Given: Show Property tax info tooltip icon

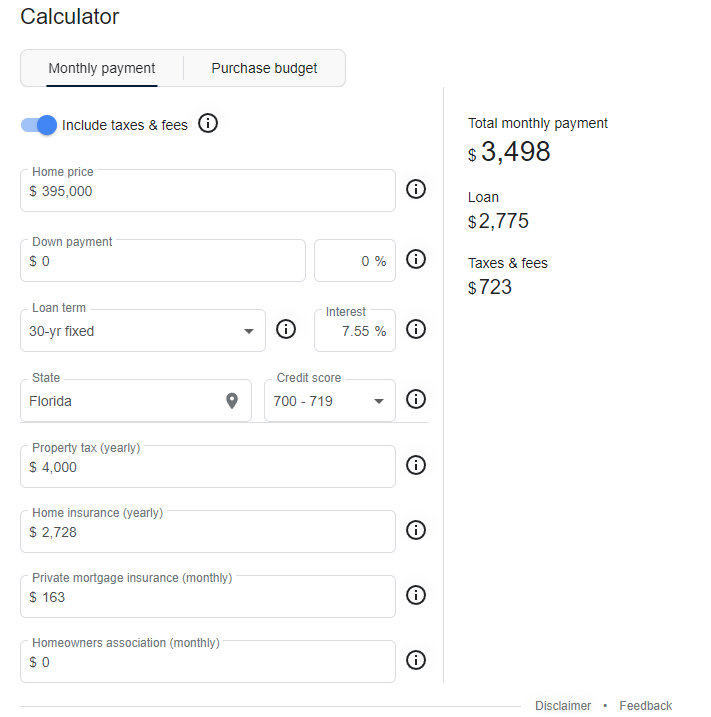Looking at the screenshot, I should (x=416, y=465).
